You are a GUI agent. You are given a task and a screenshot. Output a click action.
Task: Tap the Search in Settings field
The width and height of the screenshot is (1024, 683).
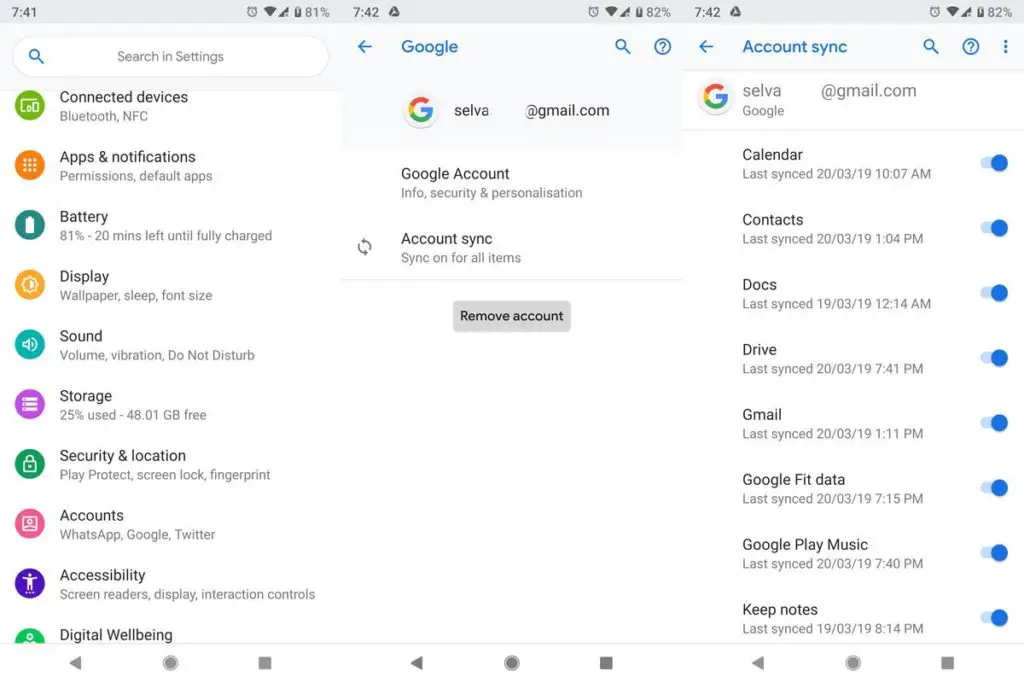170,57
